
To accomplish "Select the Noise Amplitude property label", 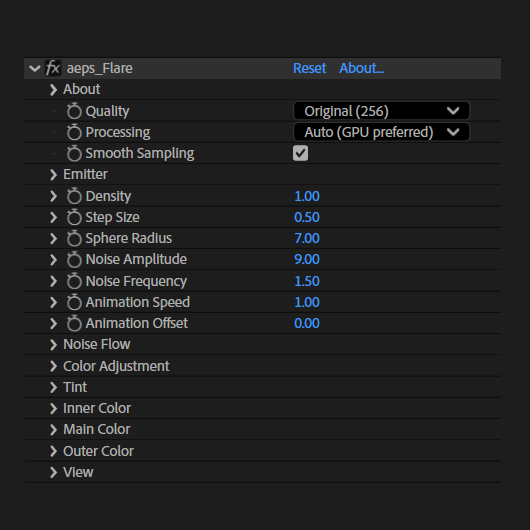I will point(136,260).
